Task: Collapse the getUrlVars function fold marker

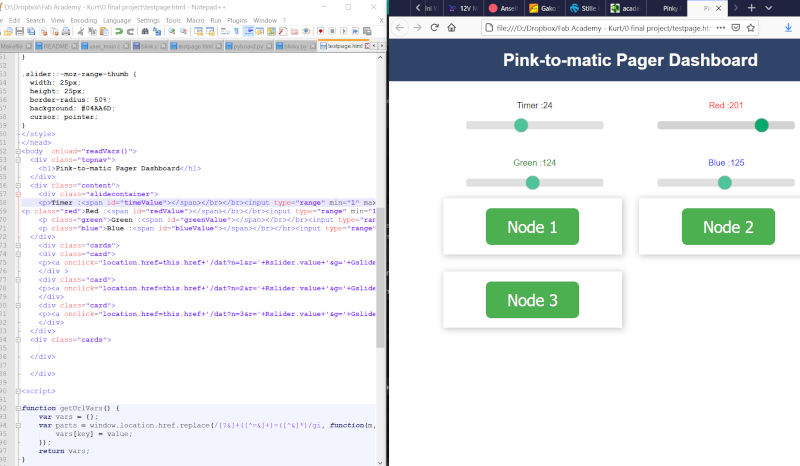Action: point(18,408)
